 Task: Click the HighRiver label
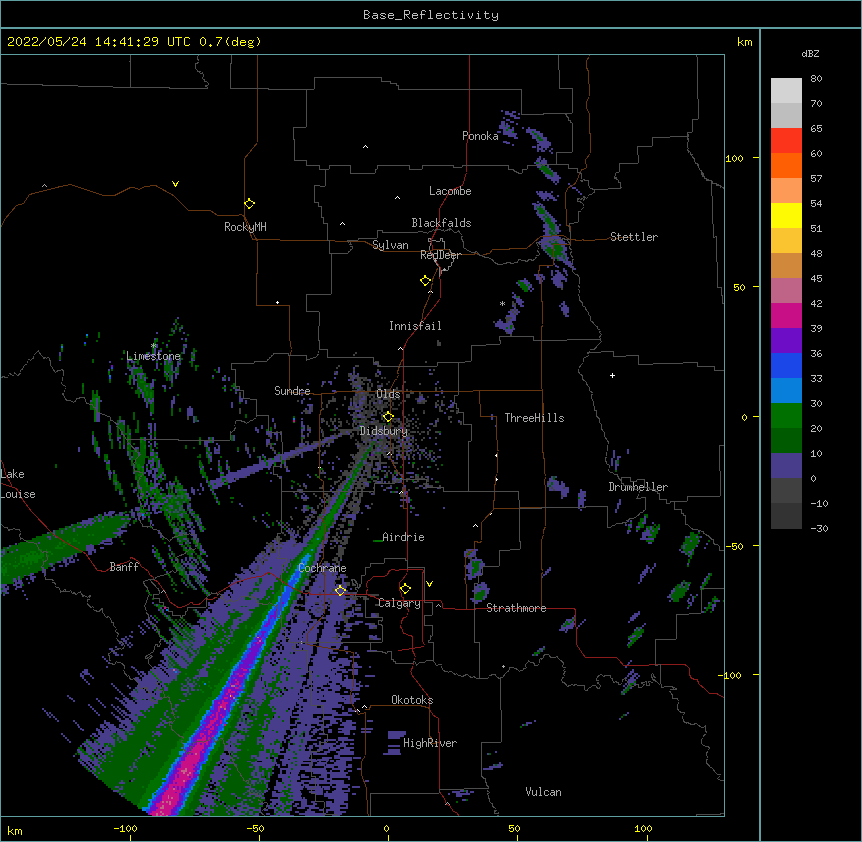[x=430, y=743]
